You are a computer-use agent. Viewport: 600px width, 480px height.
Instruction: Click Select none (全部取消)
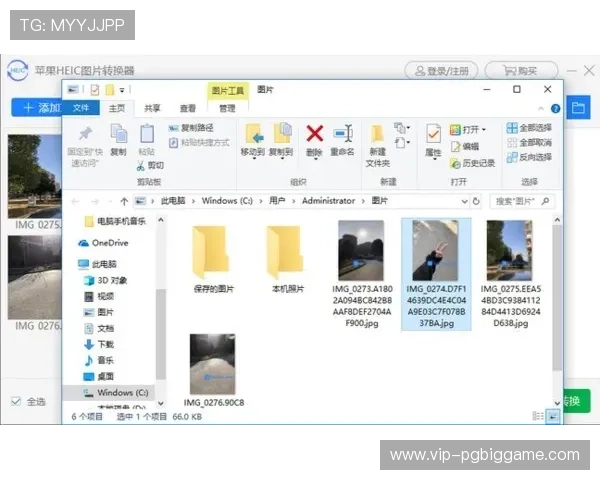pyautogui.click(x=529, y=143)
